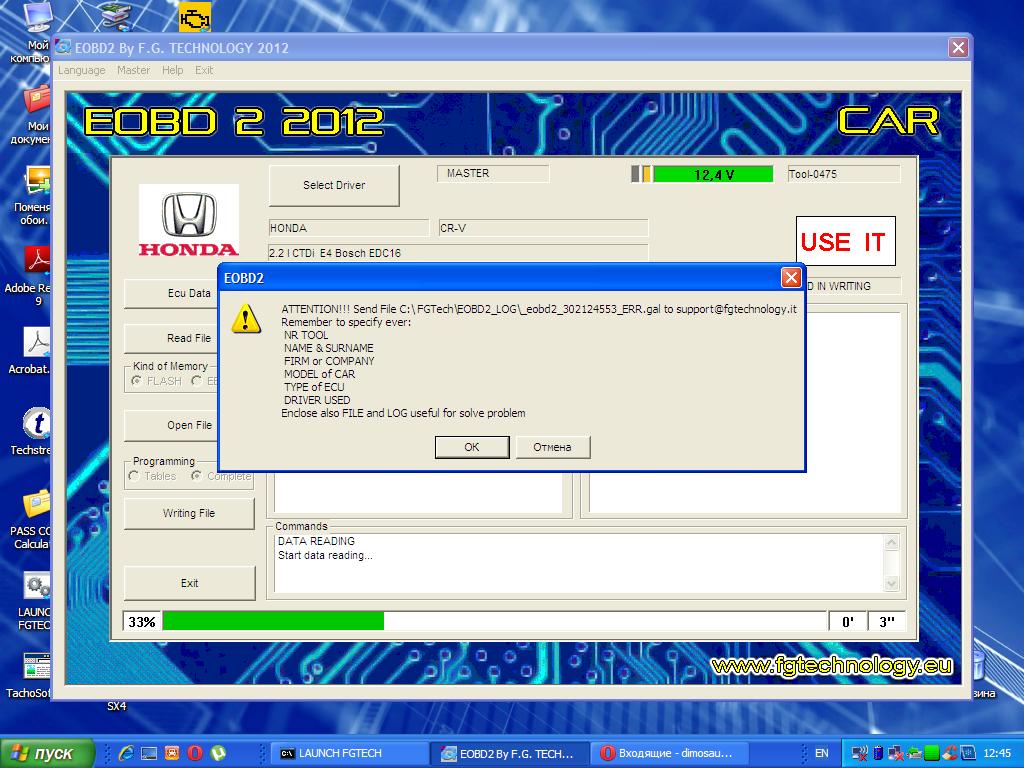Open the LAUNCH FGTECH desktop icon
Screen dimensions: 1024x768
(37, 585)
